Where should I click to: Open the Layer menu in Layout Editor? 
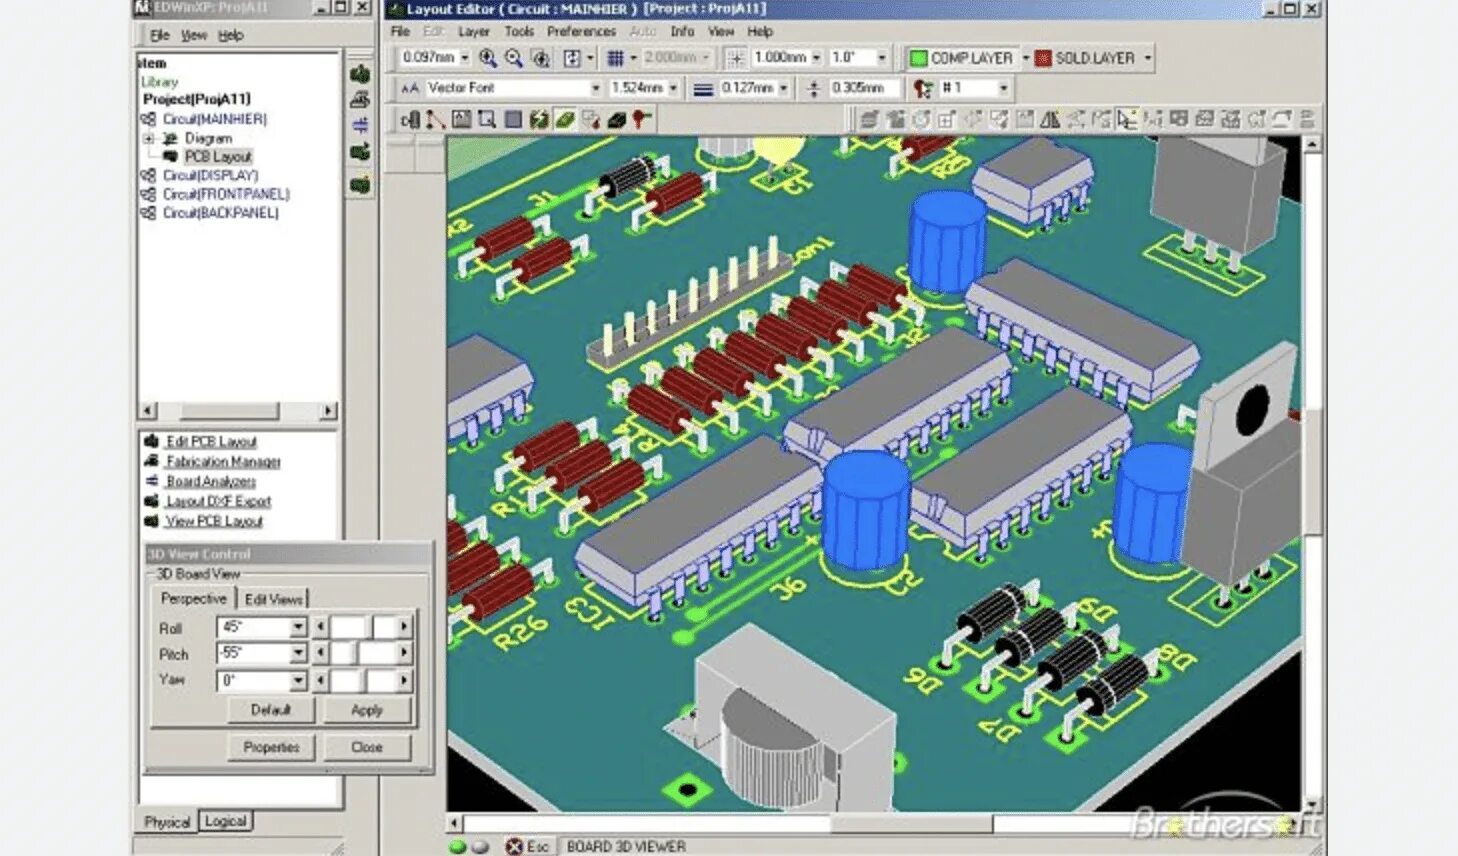473,32
